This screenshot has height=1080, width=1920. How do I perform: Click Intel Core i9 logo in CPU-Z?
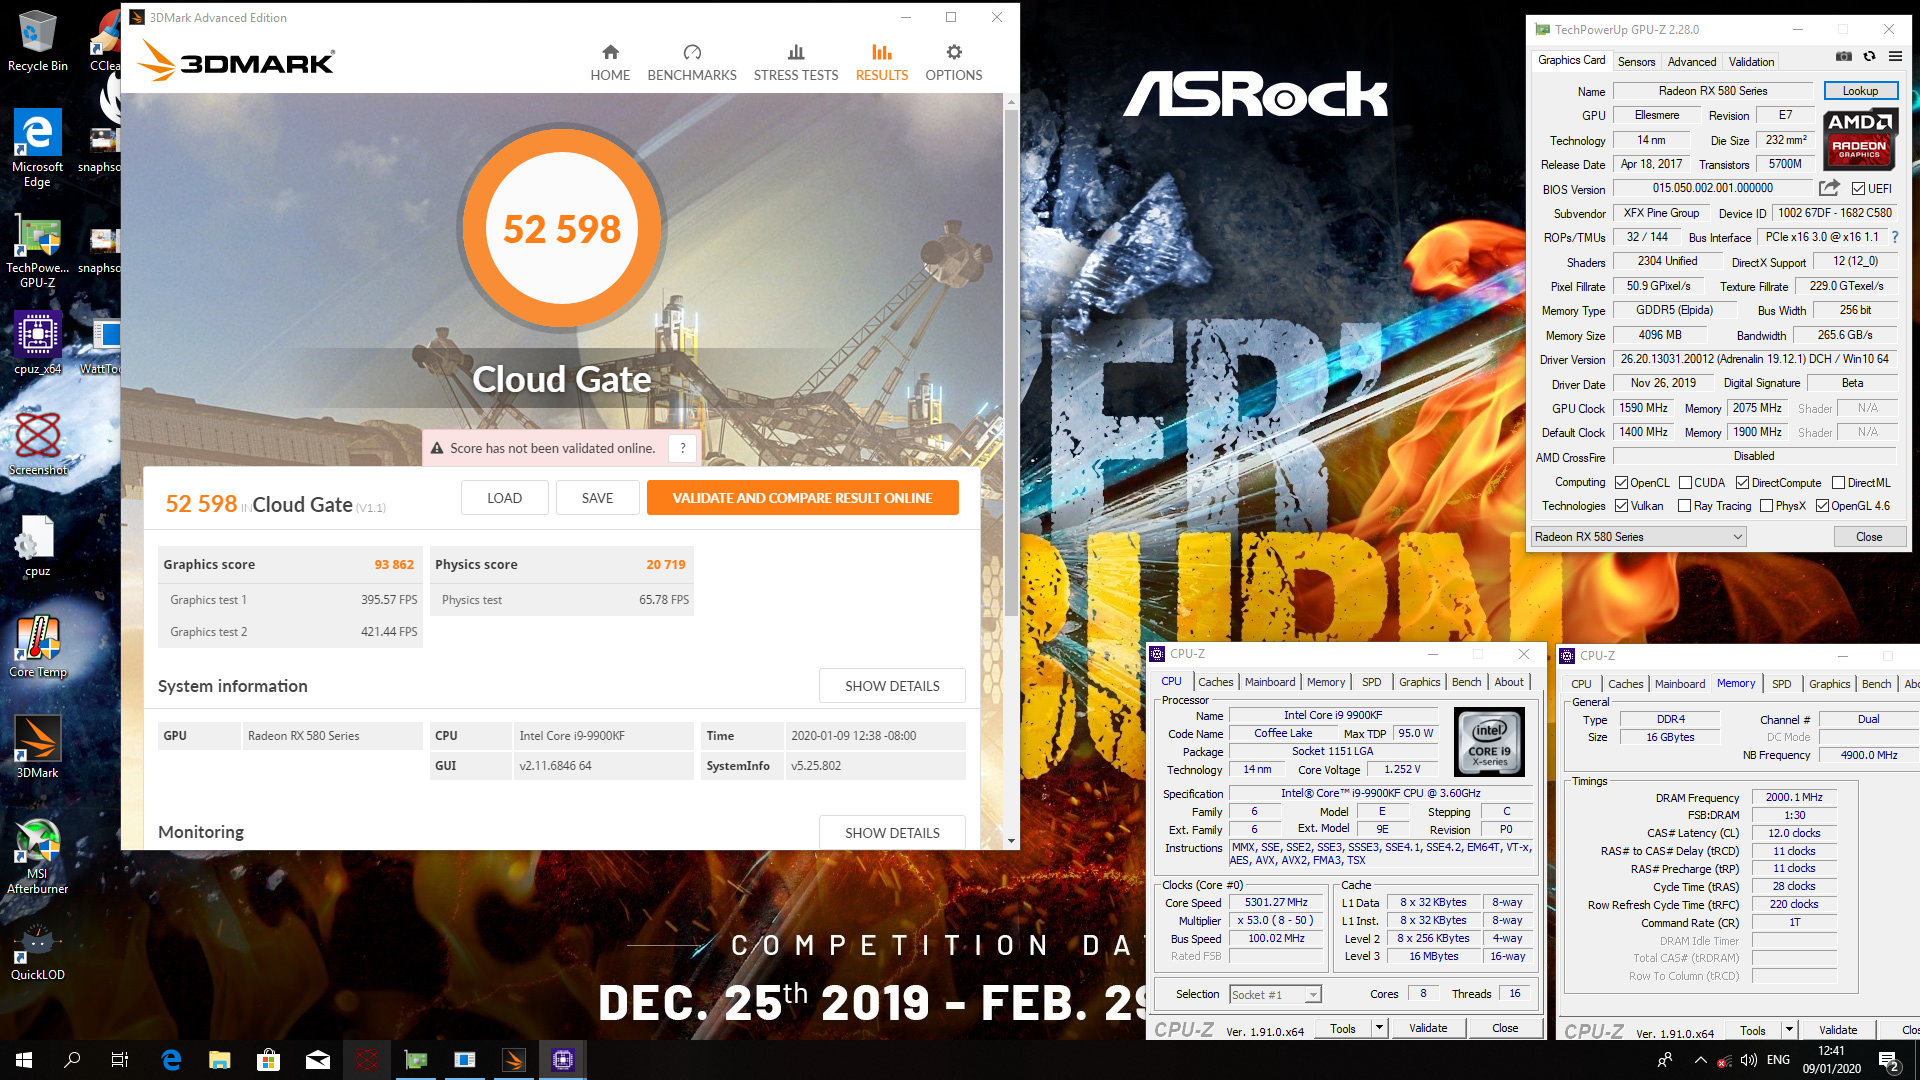pos(1489,742)
